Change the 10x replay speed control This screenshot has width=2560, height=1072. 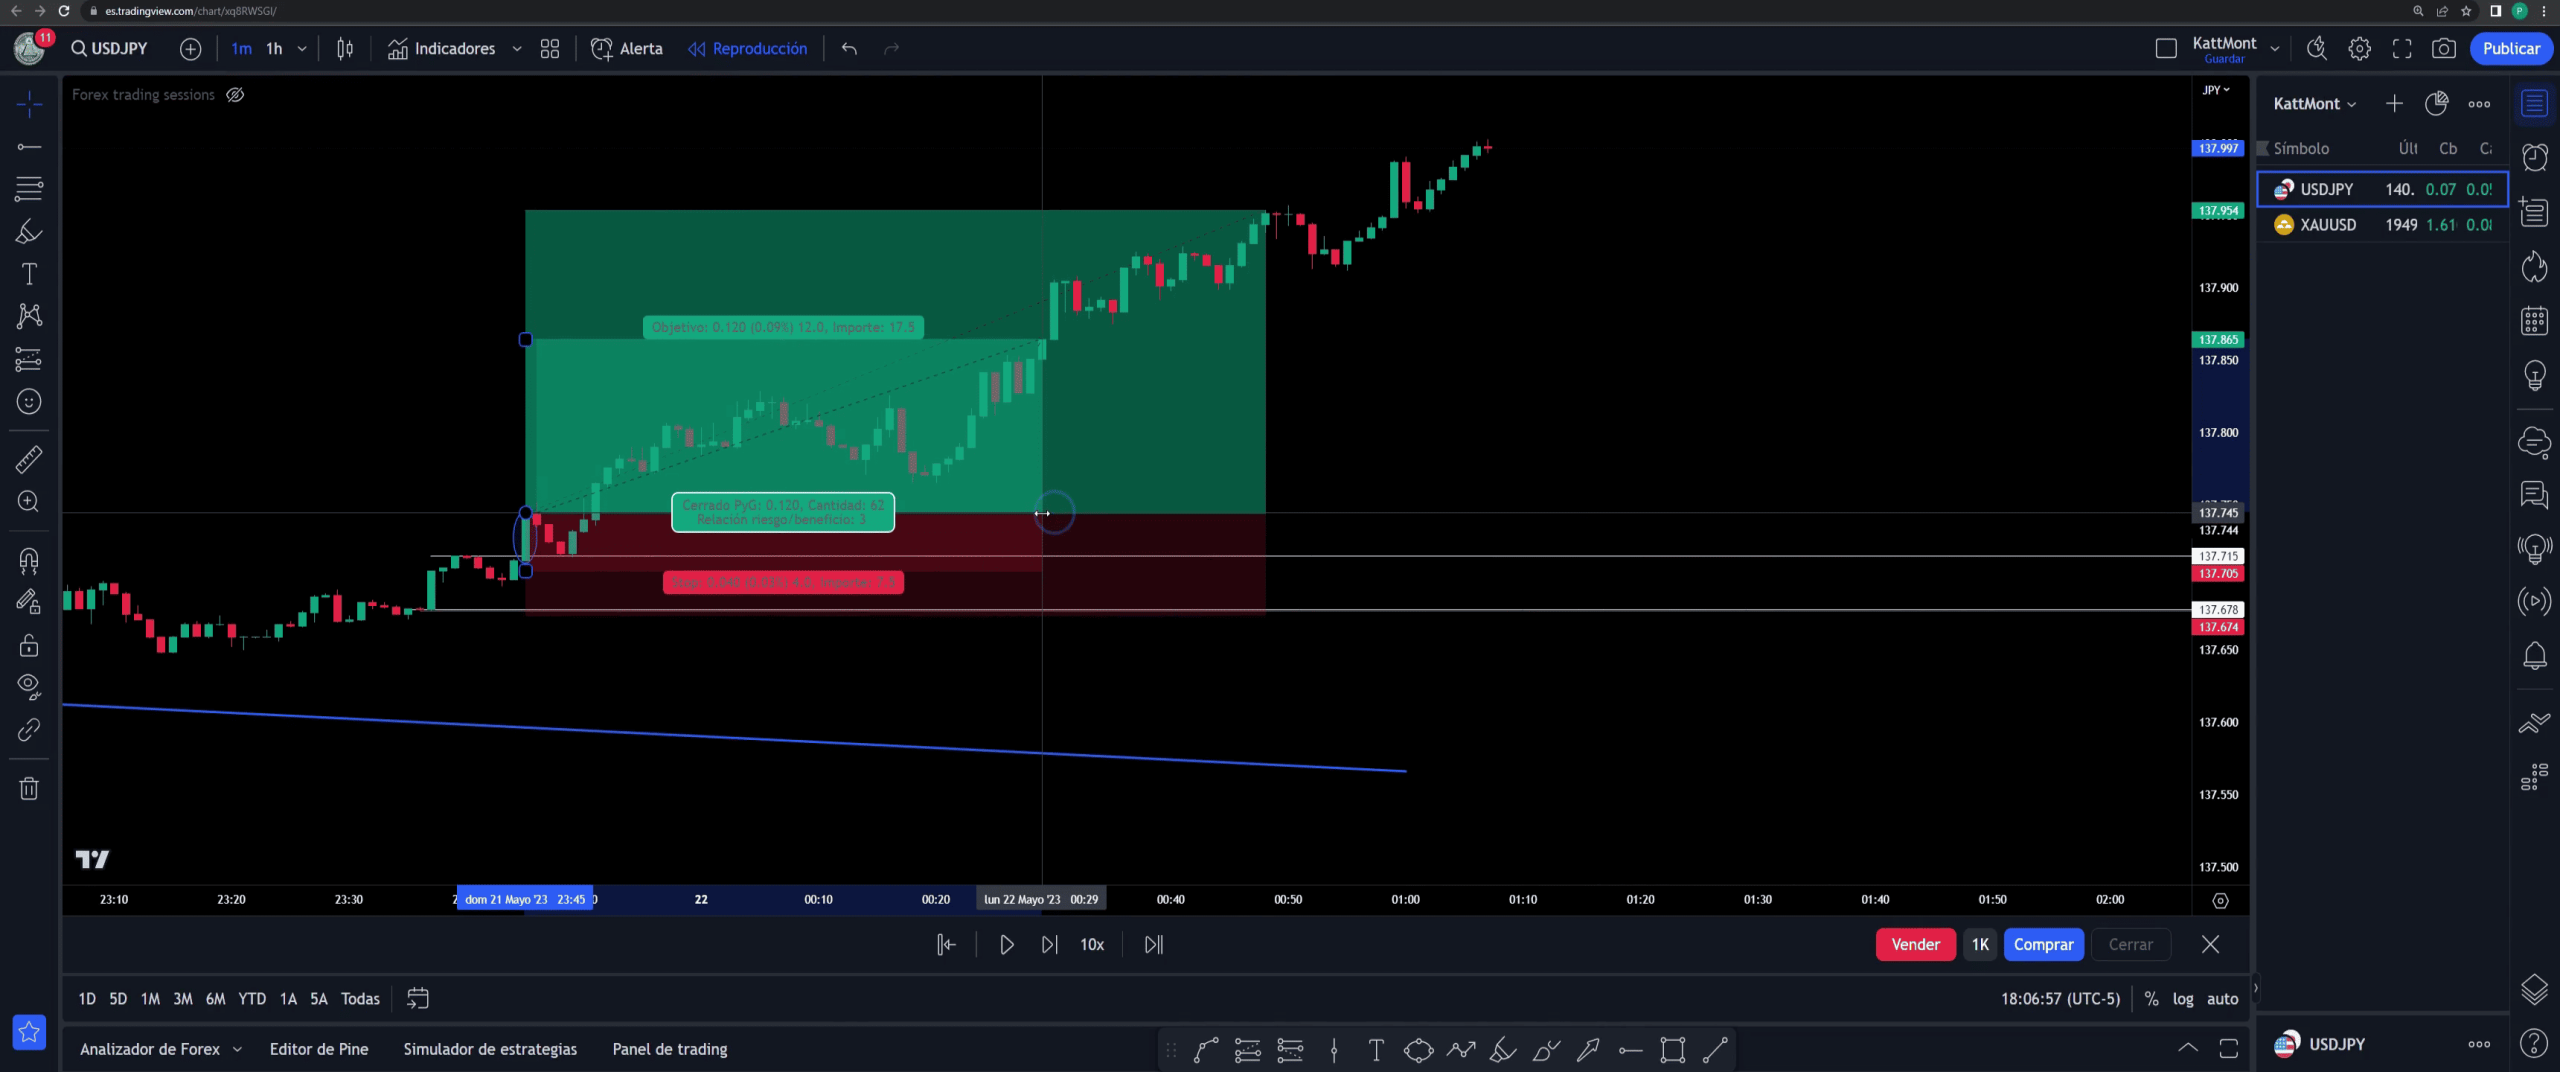1092,945
